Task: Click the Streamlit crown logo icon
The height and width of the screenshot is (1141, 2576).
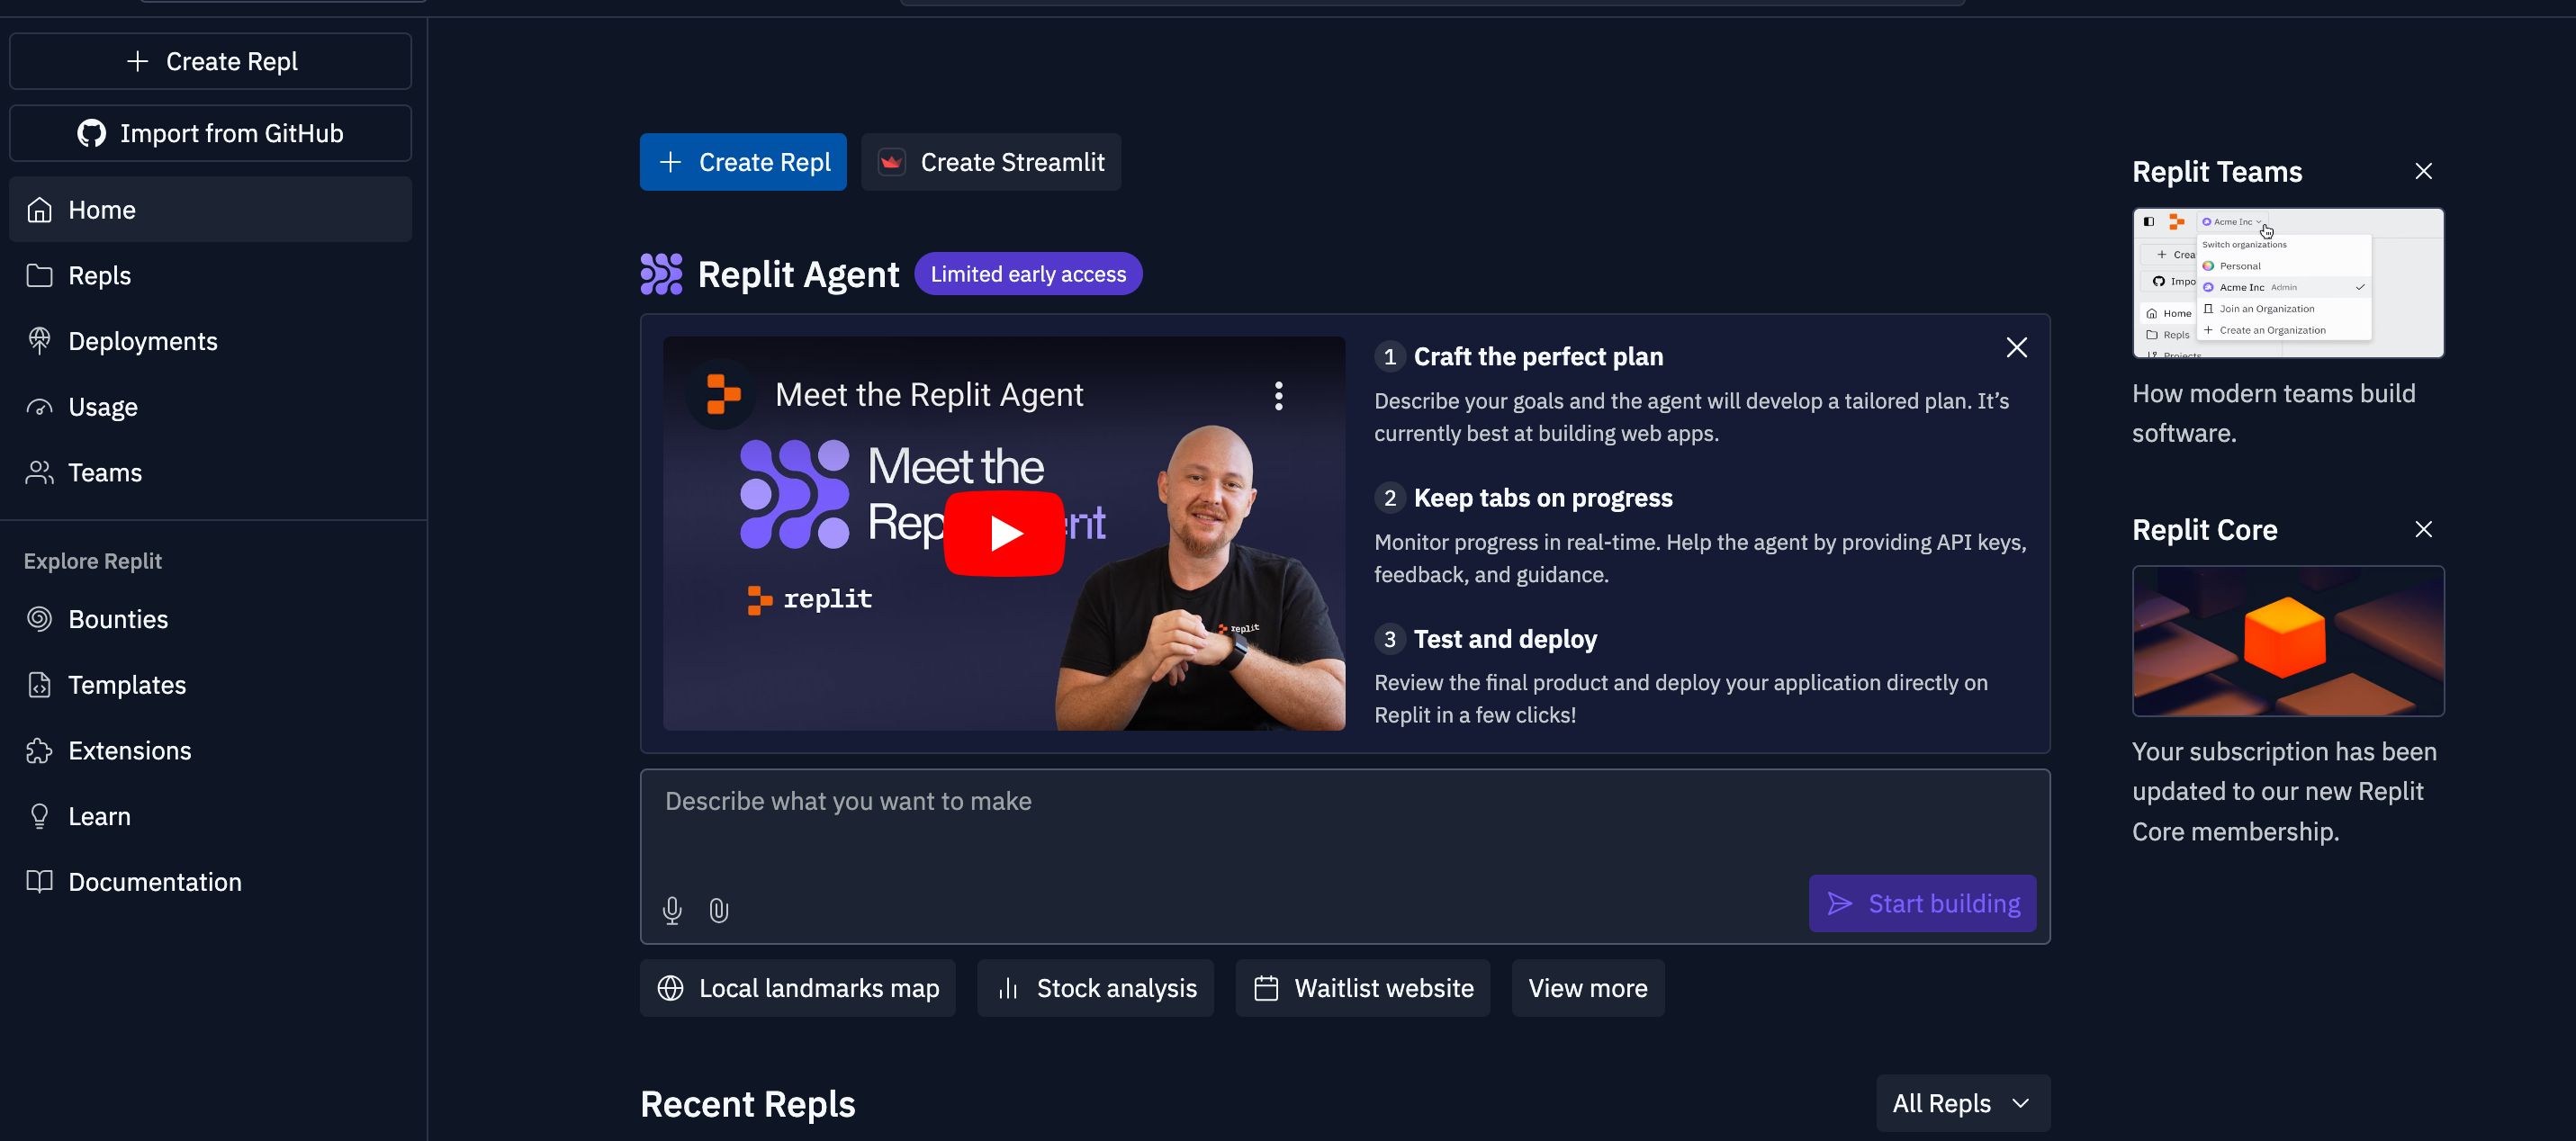Action: coord(891,162)
